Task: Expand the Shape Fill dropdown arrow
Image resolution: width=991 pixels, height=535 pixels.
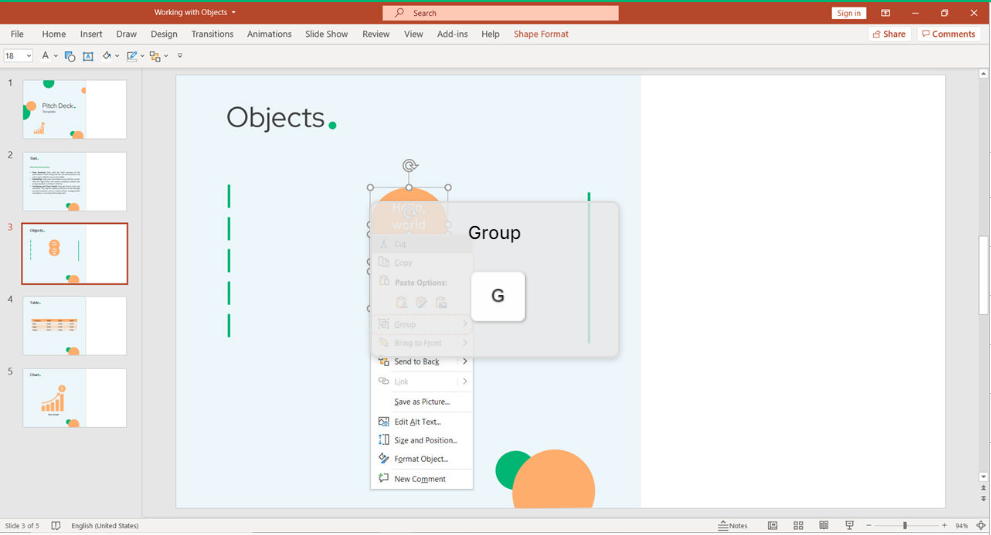Action: (x=117, y=56)
